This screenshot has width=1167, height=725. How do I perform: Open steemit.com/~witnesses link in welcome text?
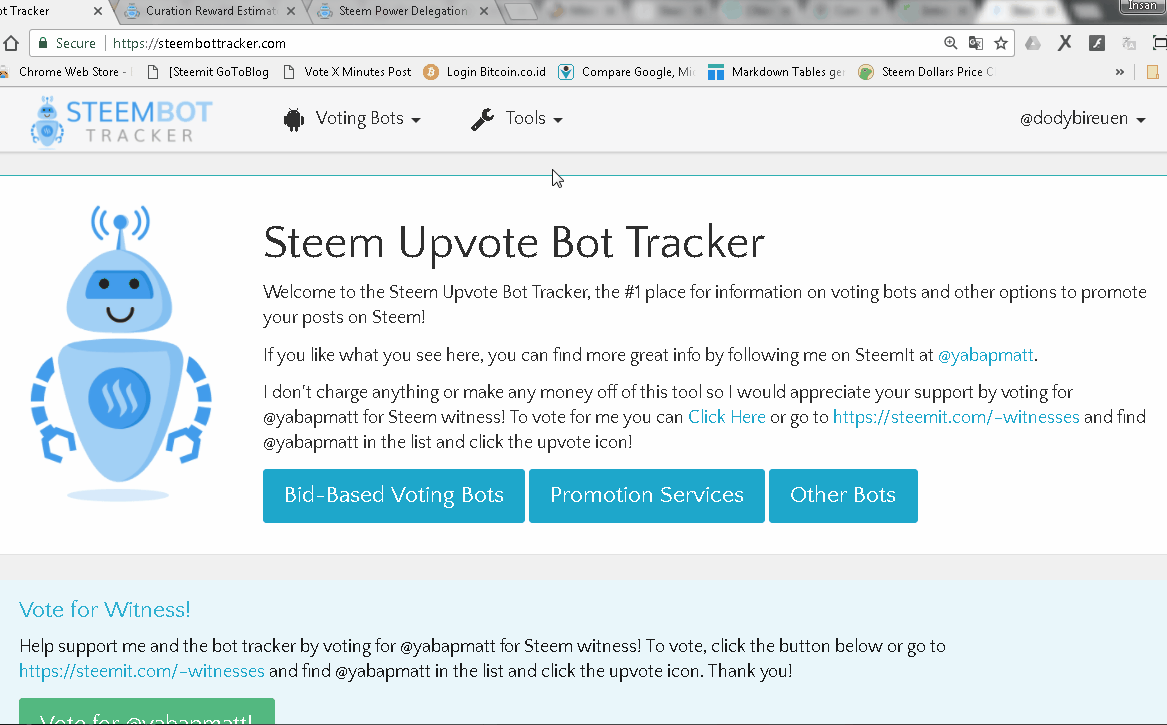(956, 417)
